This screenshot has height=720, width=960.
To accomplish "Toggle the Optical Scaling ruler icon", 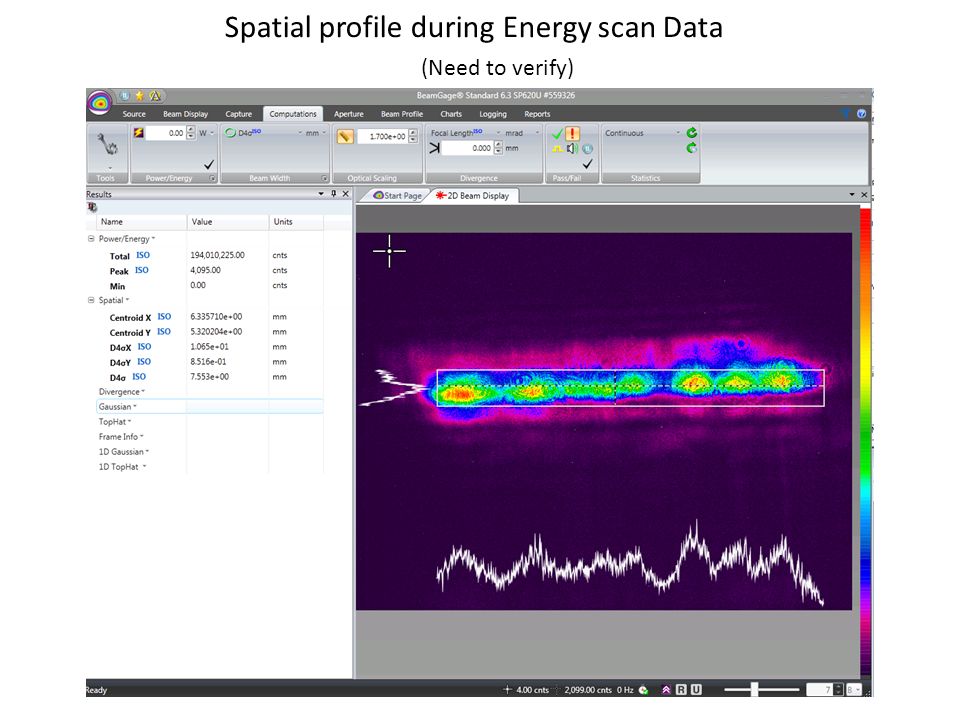I will (x=345, y=137).
